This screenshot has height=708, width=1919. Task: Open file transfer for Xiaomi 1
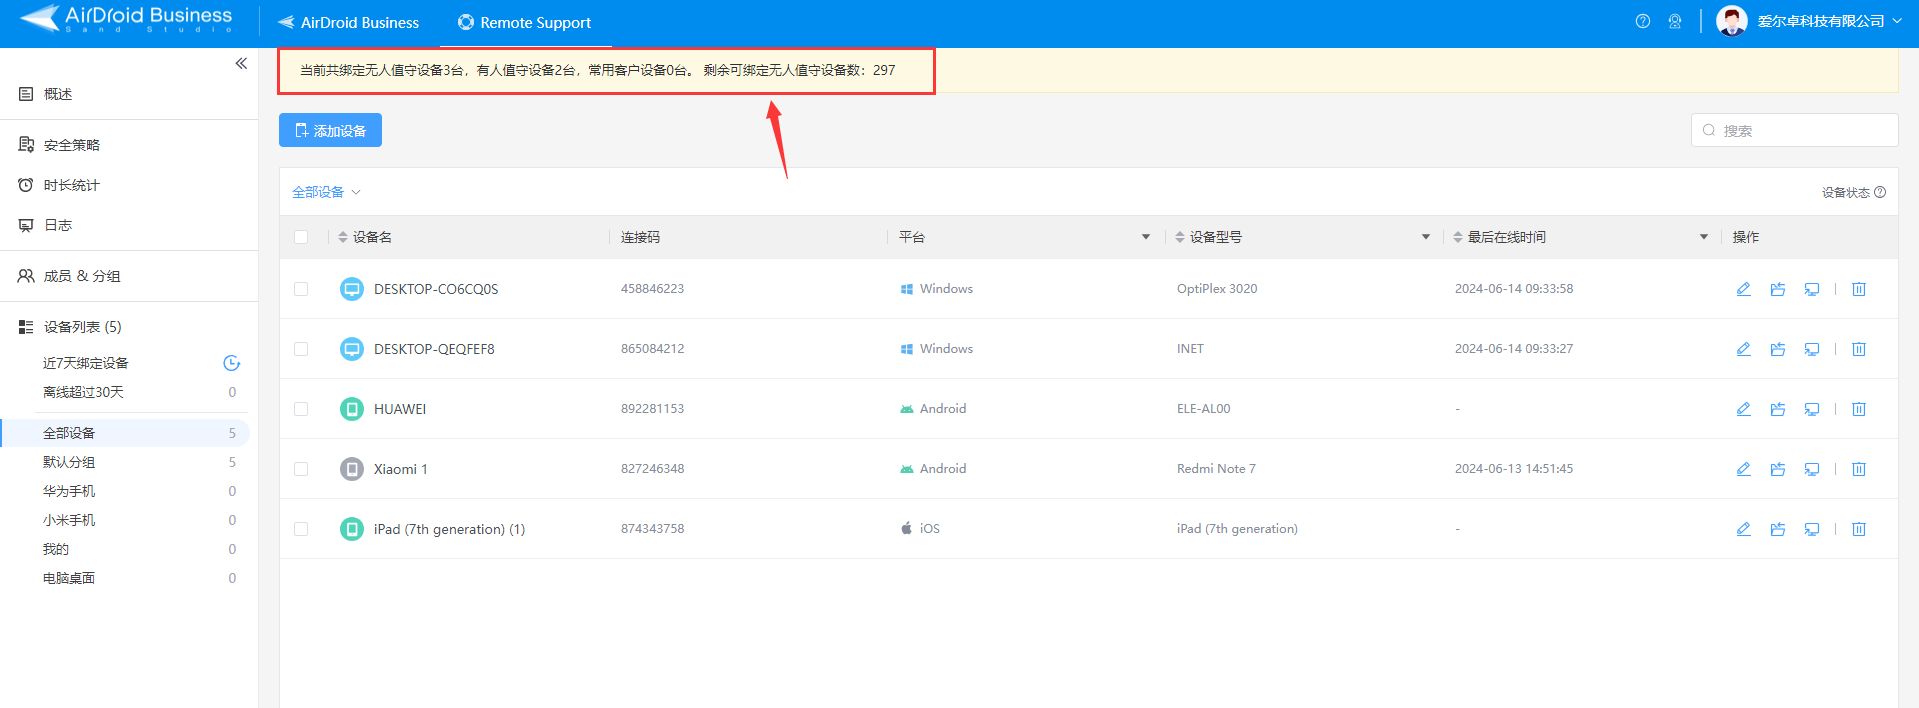[1777, 469]
